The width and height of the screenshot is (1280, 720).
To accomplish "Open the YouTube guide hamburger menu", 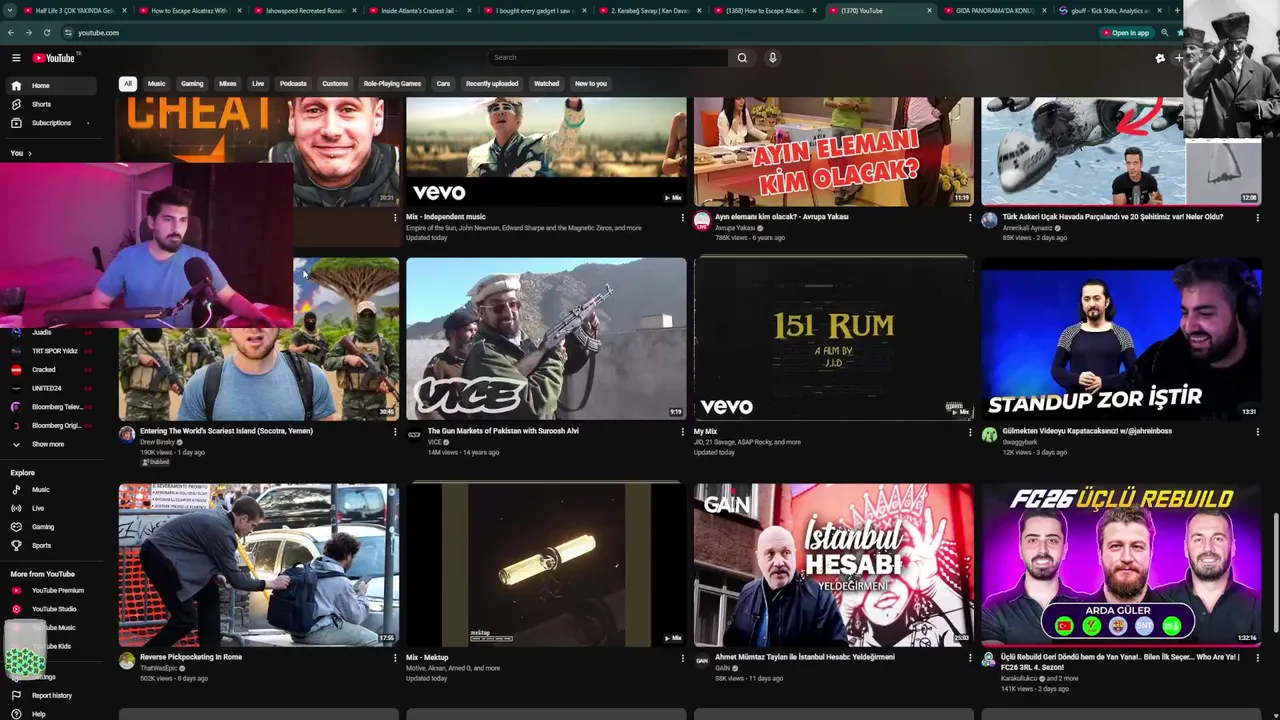I will pos(16,58).
